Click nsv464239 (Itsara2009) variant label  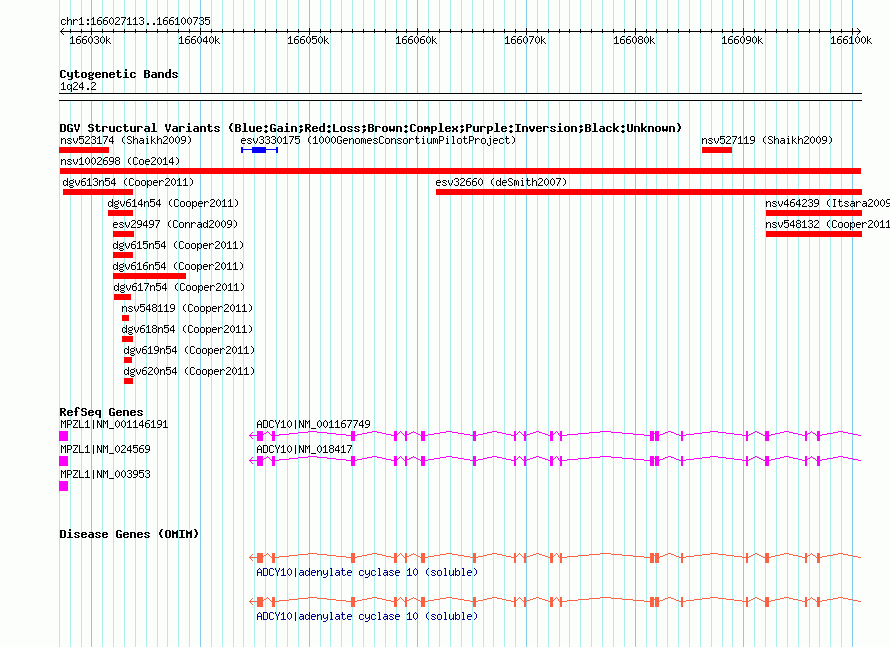(827, 203)
